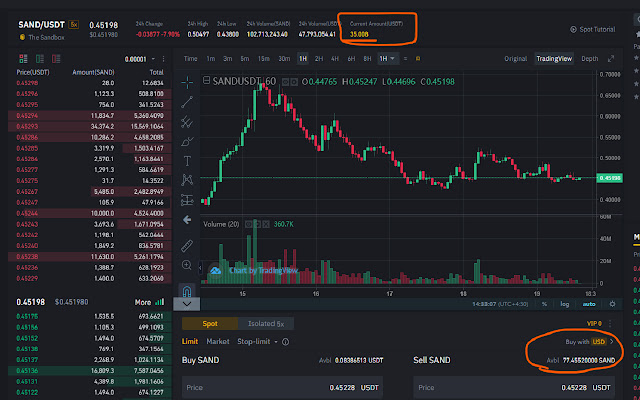Open Volume indicator settings
The width and height of the screenshot is (640, 400).
click(257, 224)
